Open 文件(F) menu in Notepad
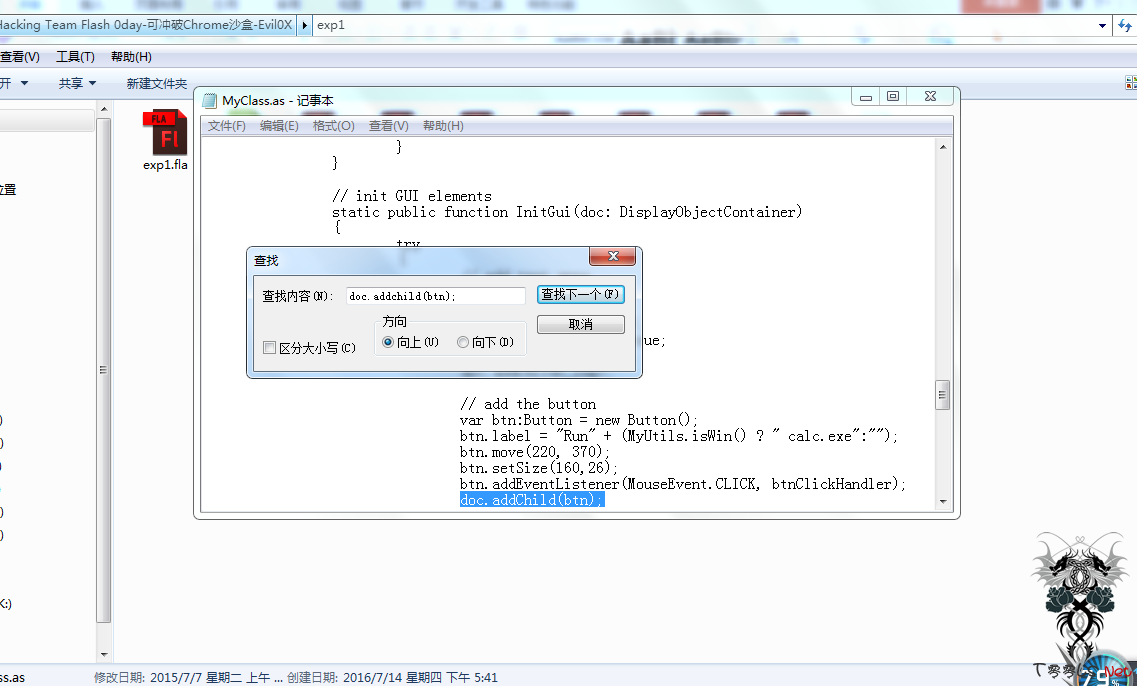This screenshot has height=686, width=1137. (x=226, y=126)
